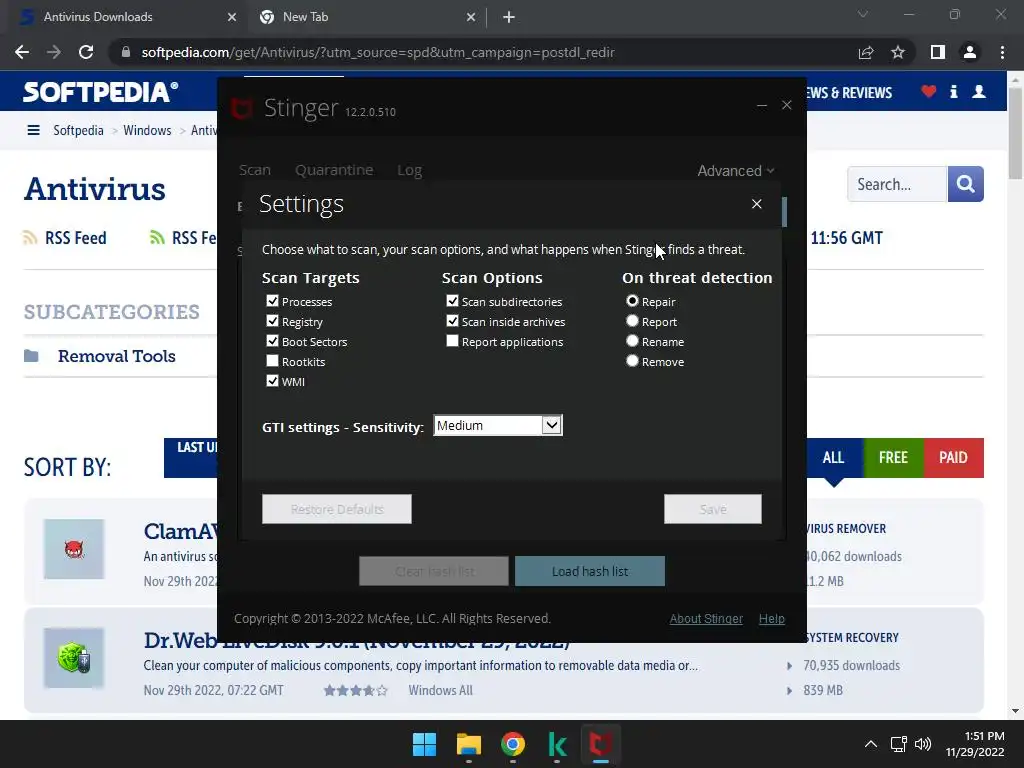Click the Save settings button

pyautogui.click(x=713, y=509)
